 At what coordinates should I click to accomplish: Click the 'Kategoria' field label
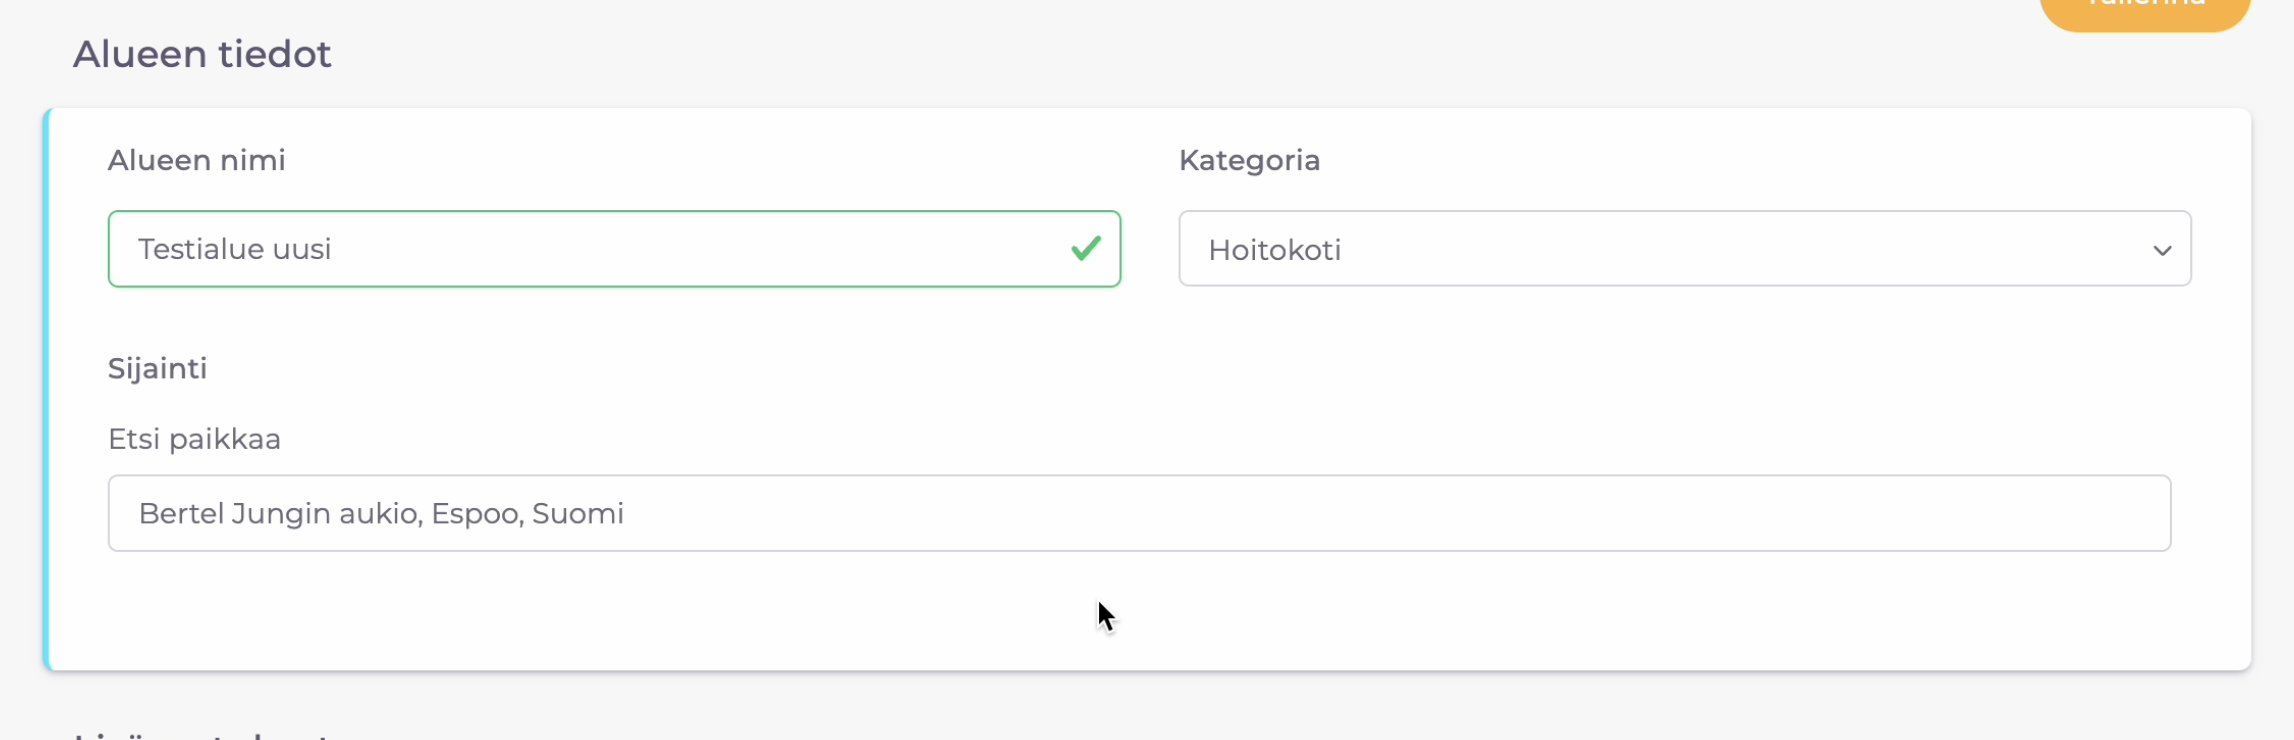(1249, 160)
